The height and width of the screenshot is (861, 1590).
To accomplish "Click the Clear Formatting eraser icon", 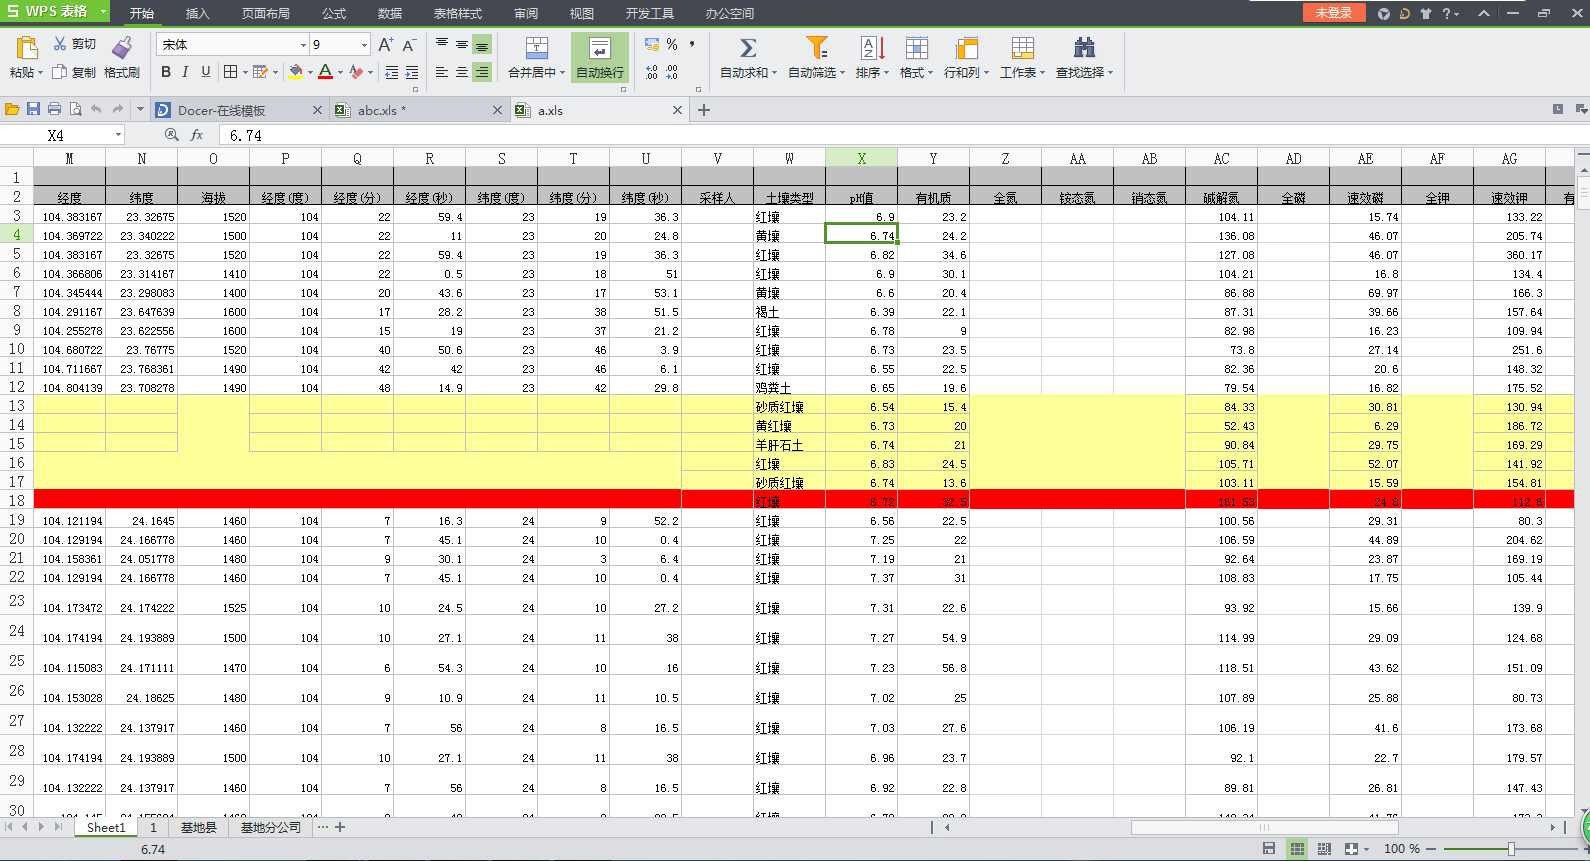I will pos(356,72).
